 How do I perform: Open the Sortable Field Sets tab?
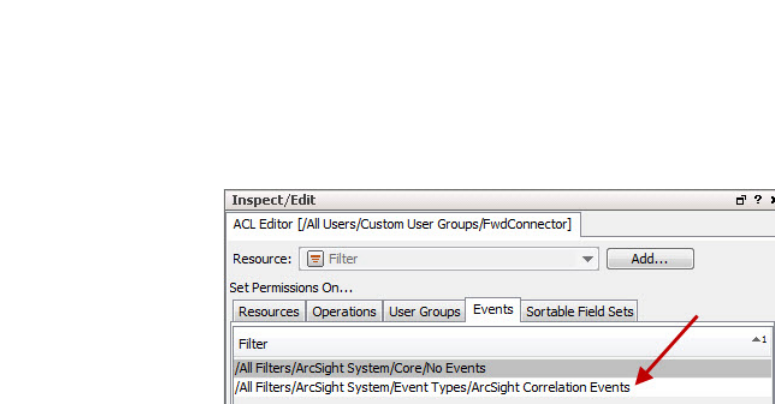coord(579,312)
